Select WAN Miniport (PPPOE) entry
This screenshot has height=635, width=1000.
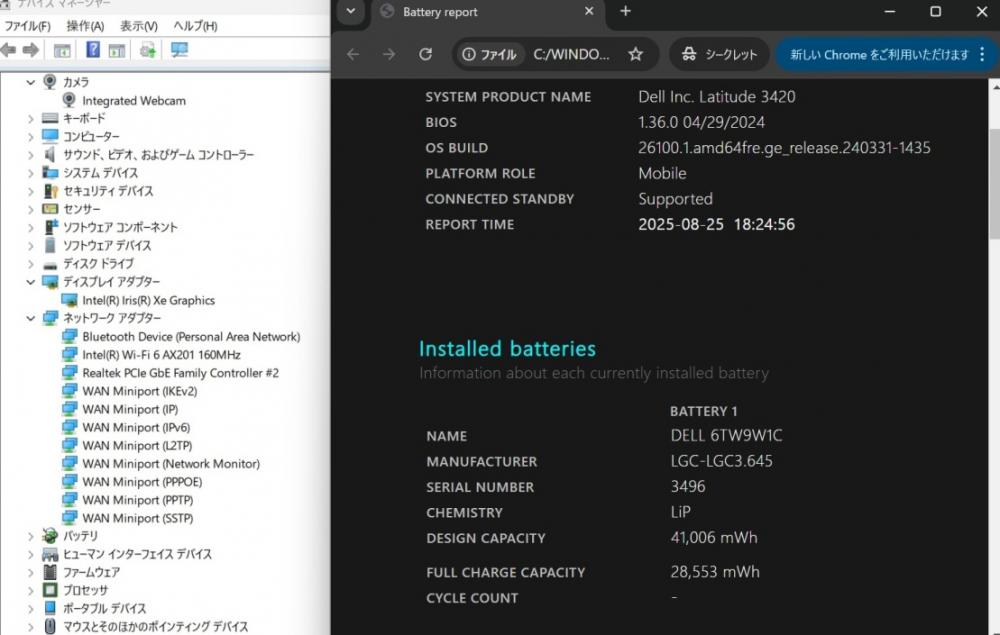click(142, 482)
